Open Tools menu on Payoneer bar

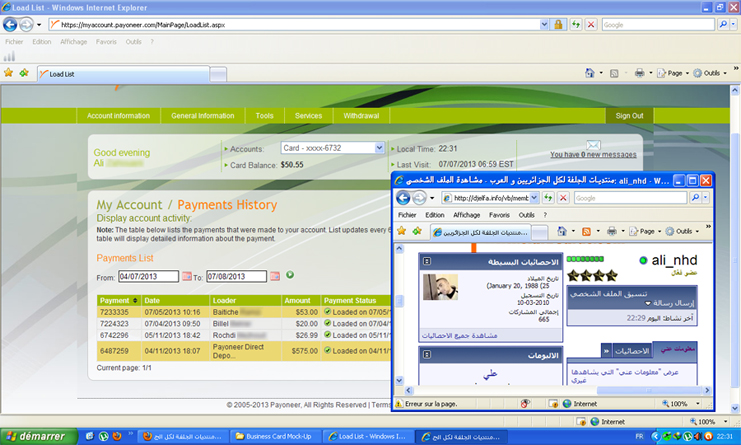pyautogui.click(x=264, y=116)
